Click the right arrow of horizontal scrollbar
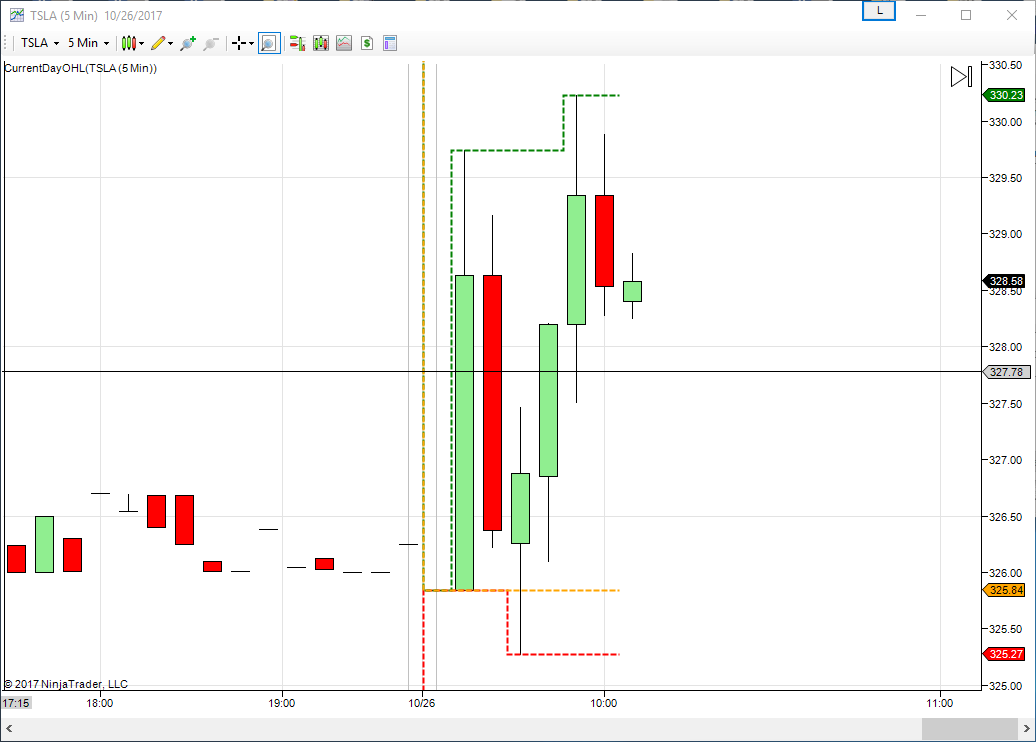1036x742 pixels. 1027,729
